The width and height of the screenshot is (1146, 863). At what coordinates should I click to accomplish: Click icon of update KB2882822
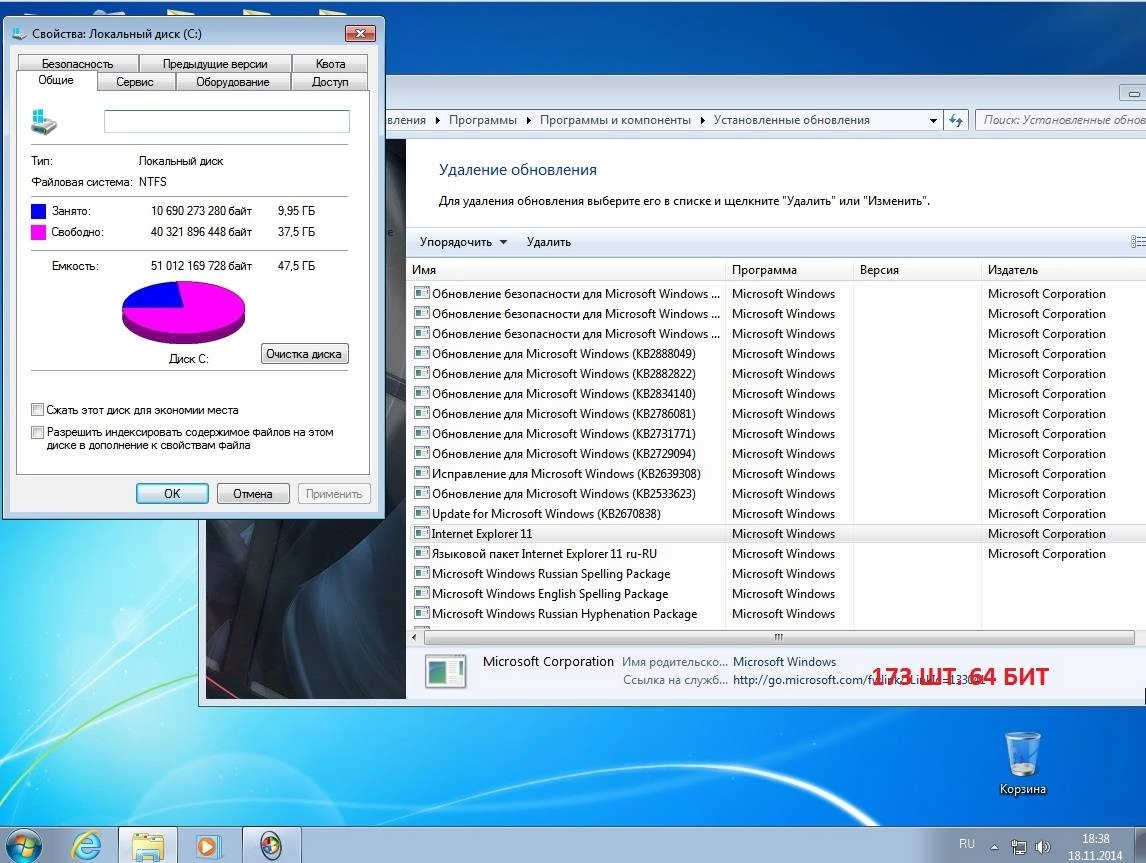coord(422,373)
